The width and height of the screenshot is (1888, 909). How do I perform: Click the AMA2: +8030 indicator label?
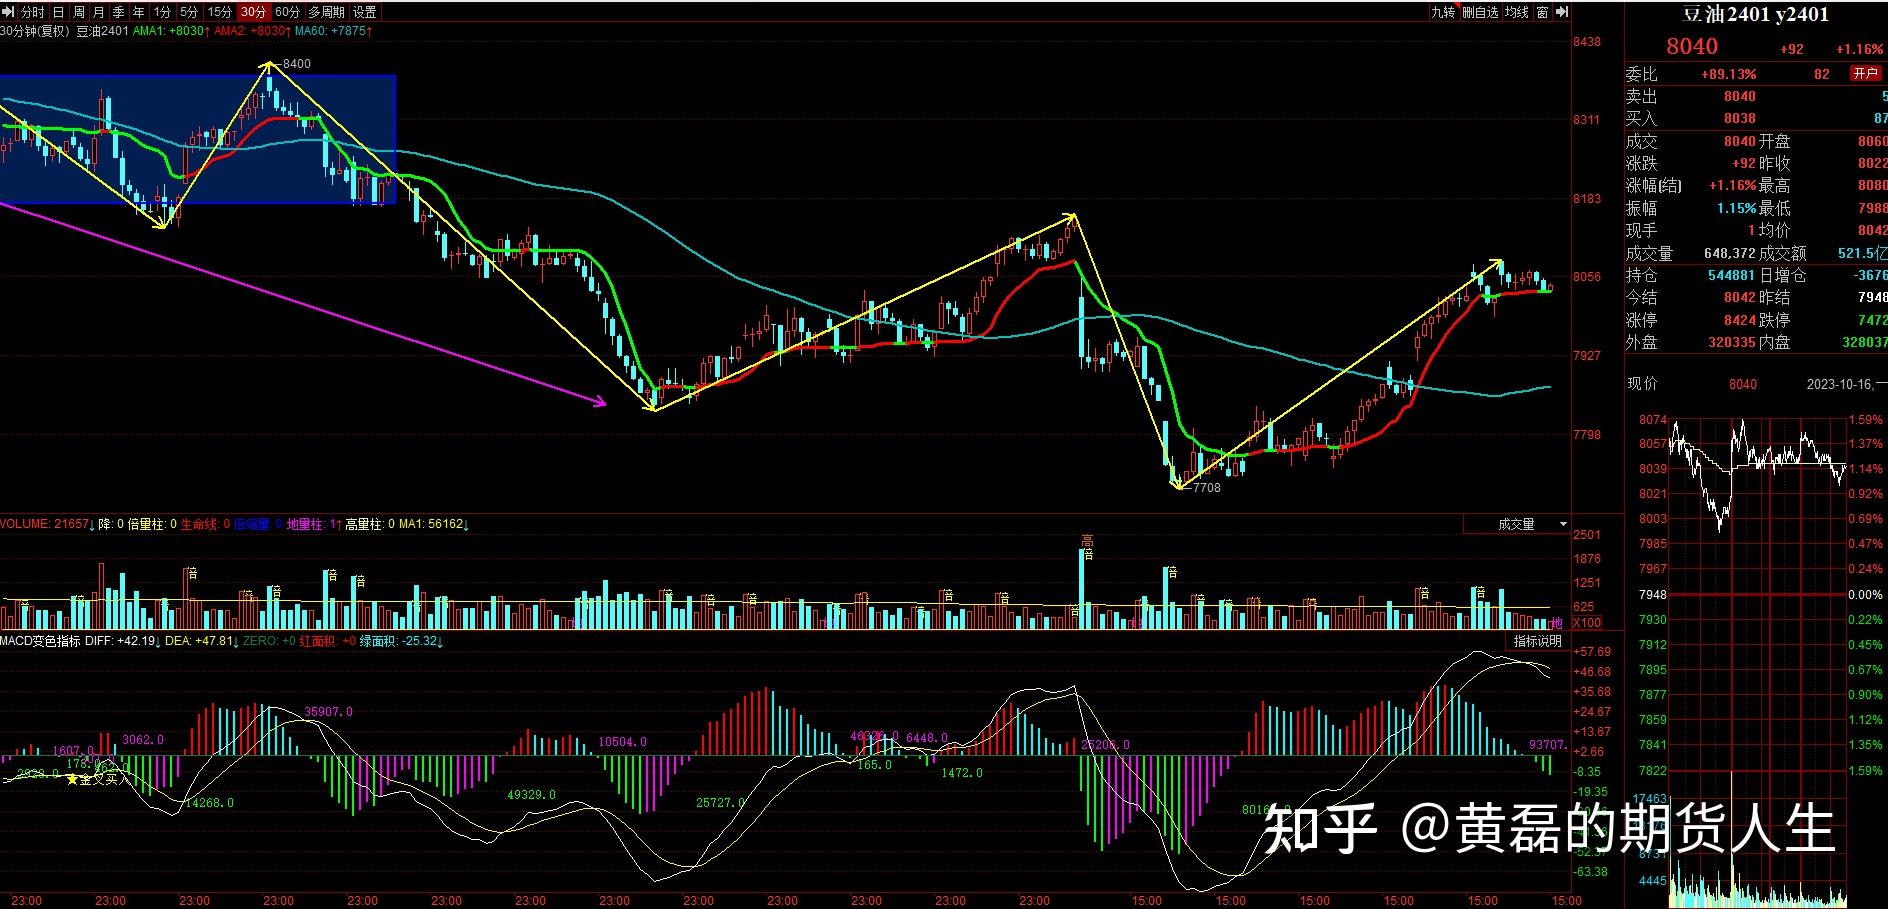pyautogui.click(x=252, y=31)
